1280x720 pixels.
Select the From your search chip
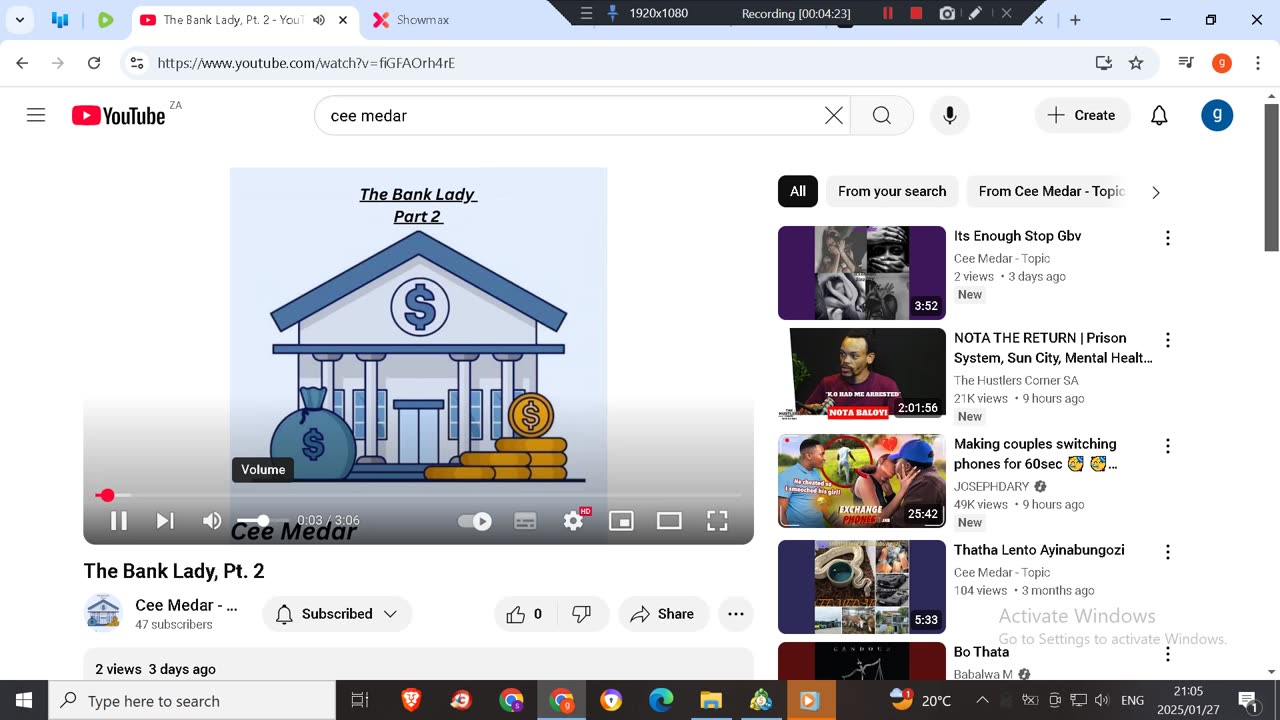click(x=892, y=191)
